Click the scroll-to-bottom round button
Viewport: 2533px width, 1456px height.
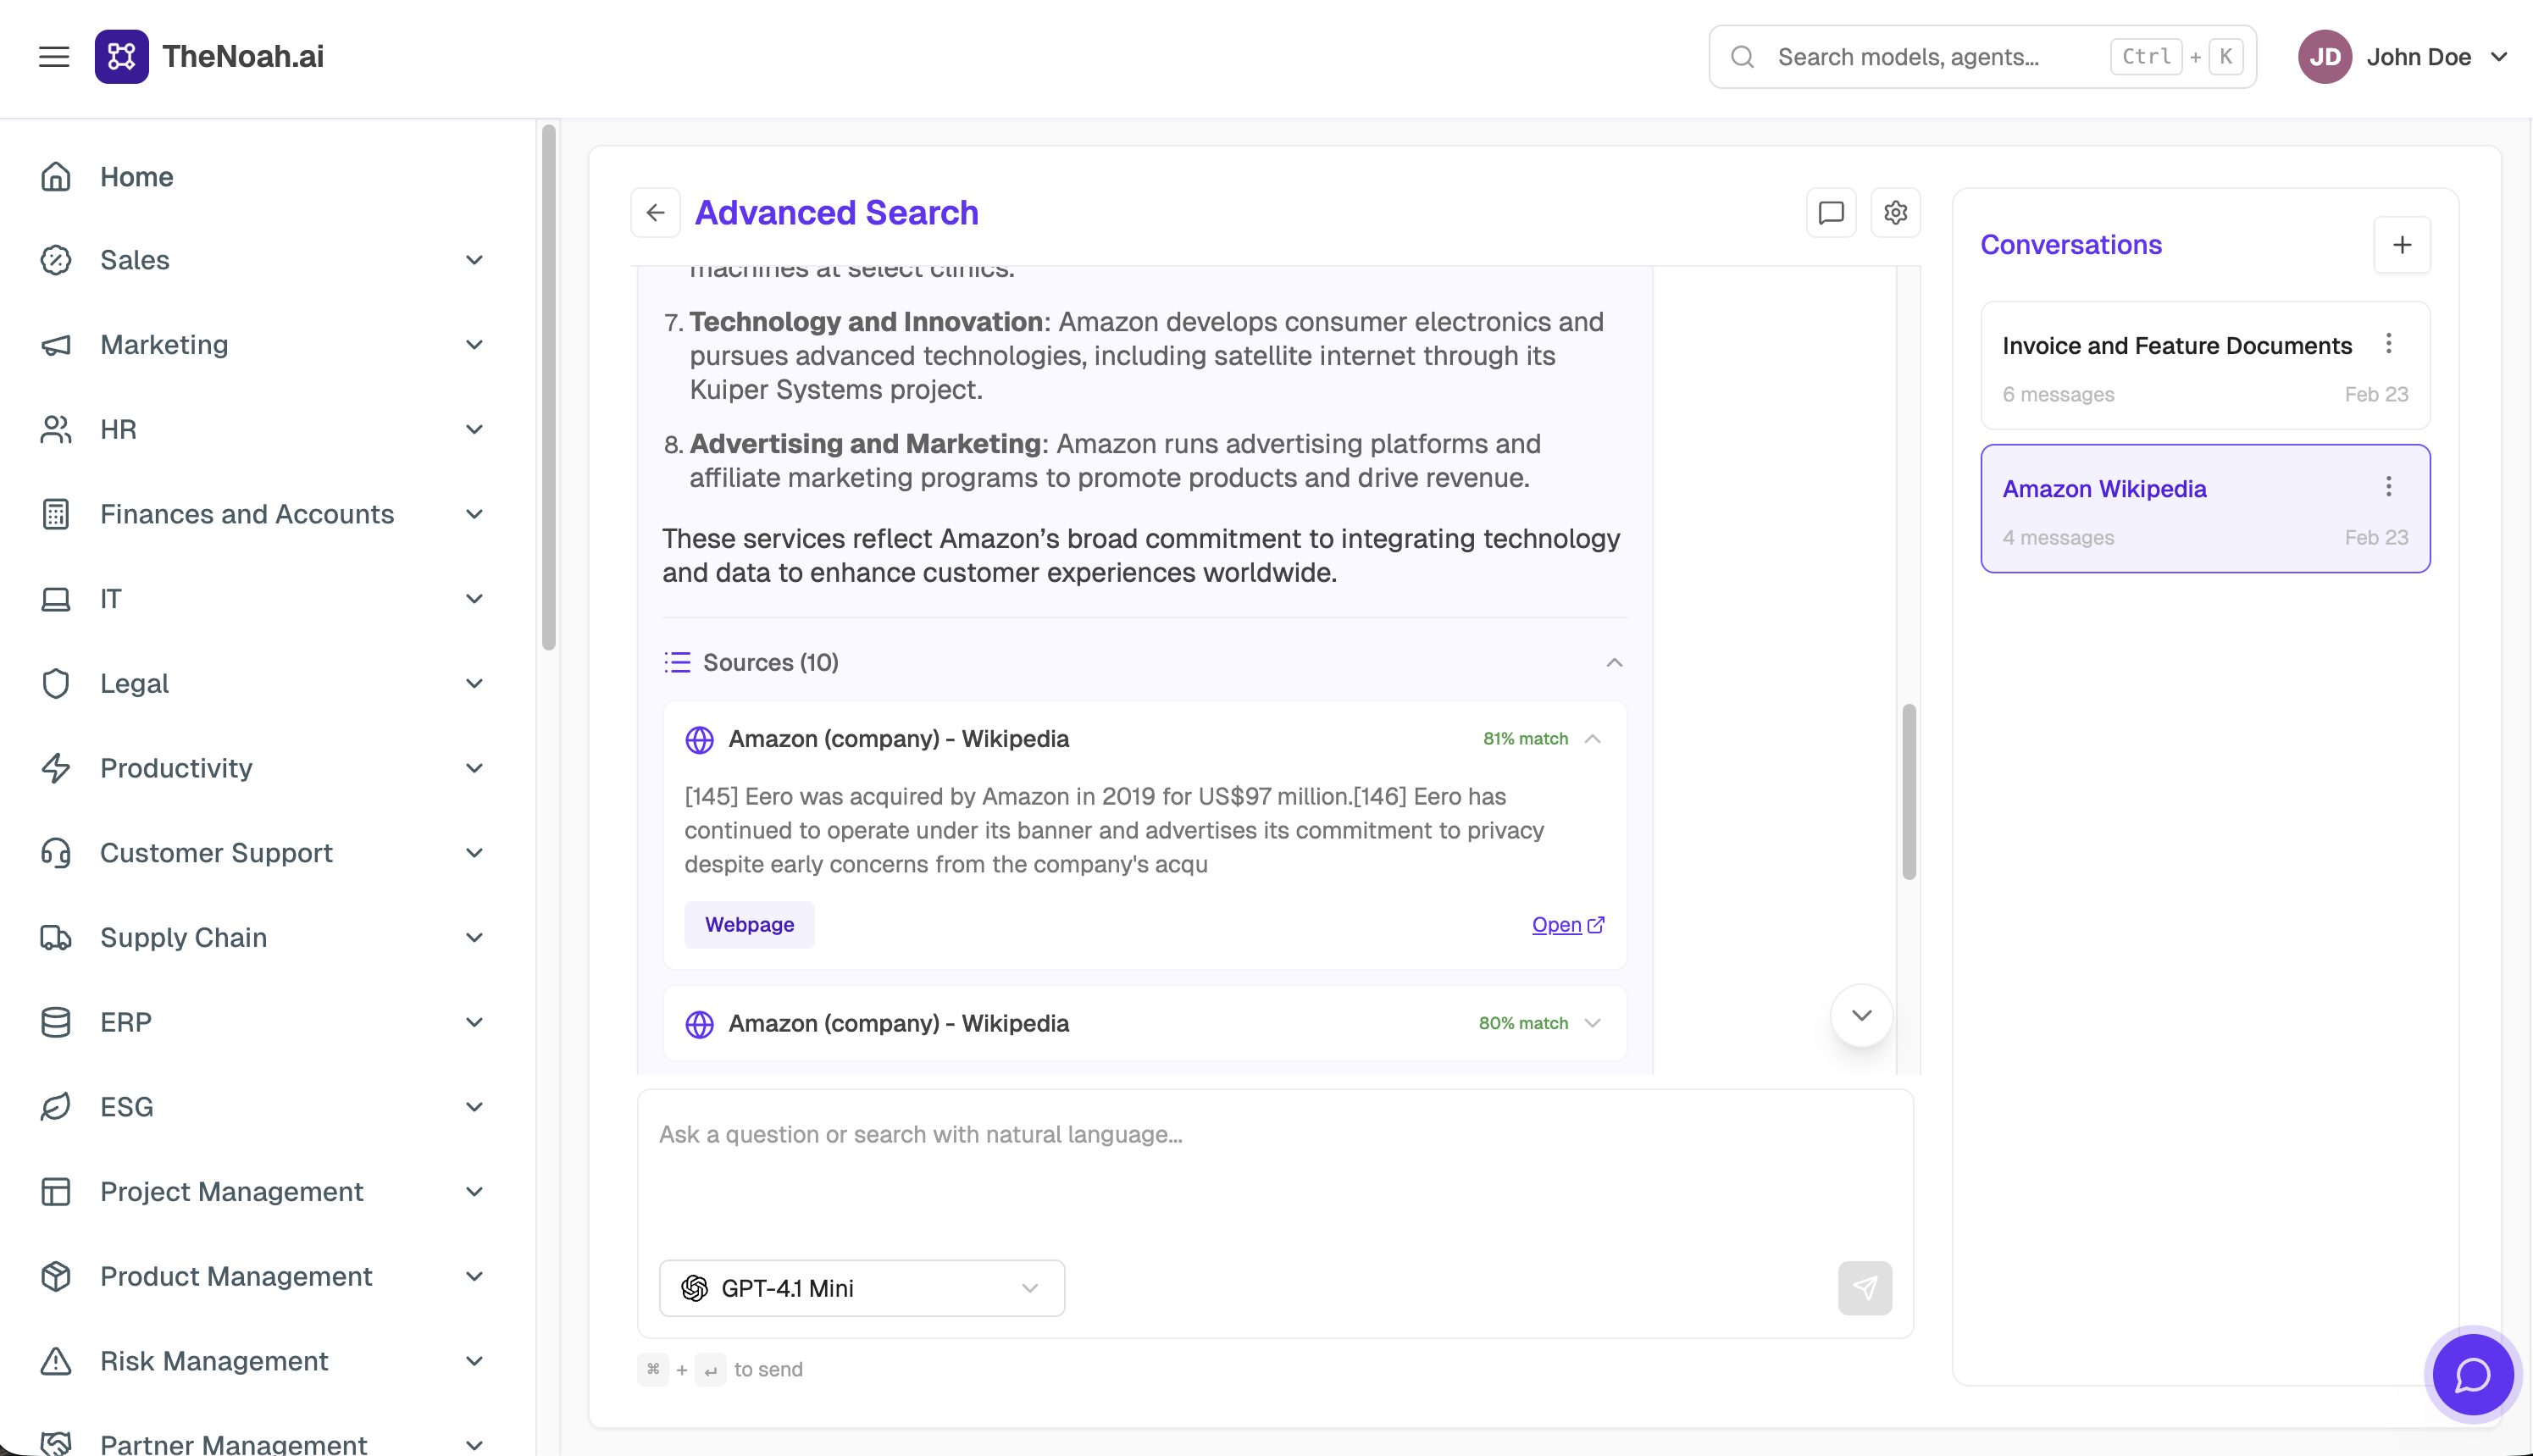pos(1861,1016)
